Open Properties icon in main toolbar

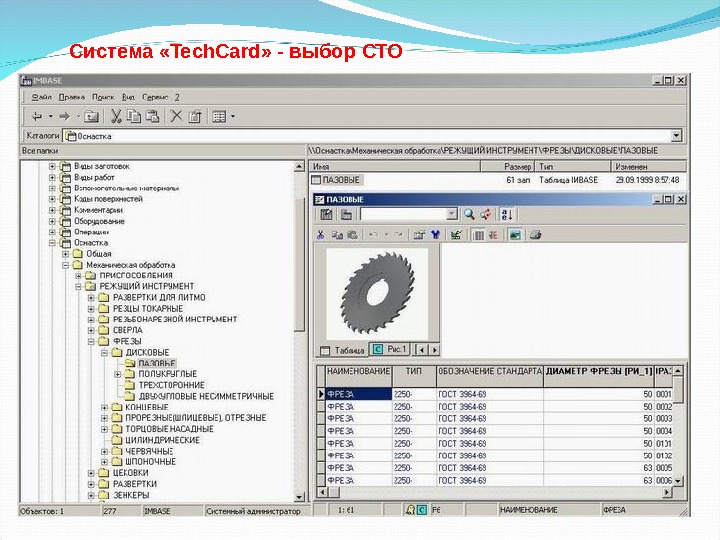click(195, 117)
